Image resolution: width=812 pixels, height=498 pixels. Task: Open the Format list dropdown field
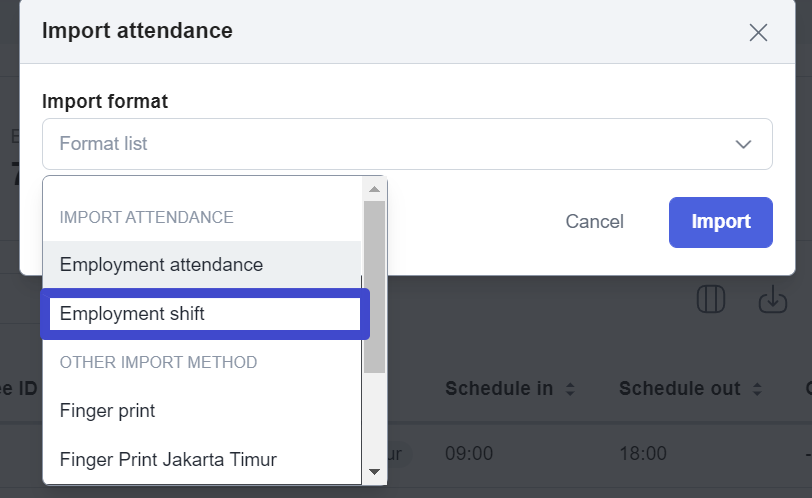407,144
